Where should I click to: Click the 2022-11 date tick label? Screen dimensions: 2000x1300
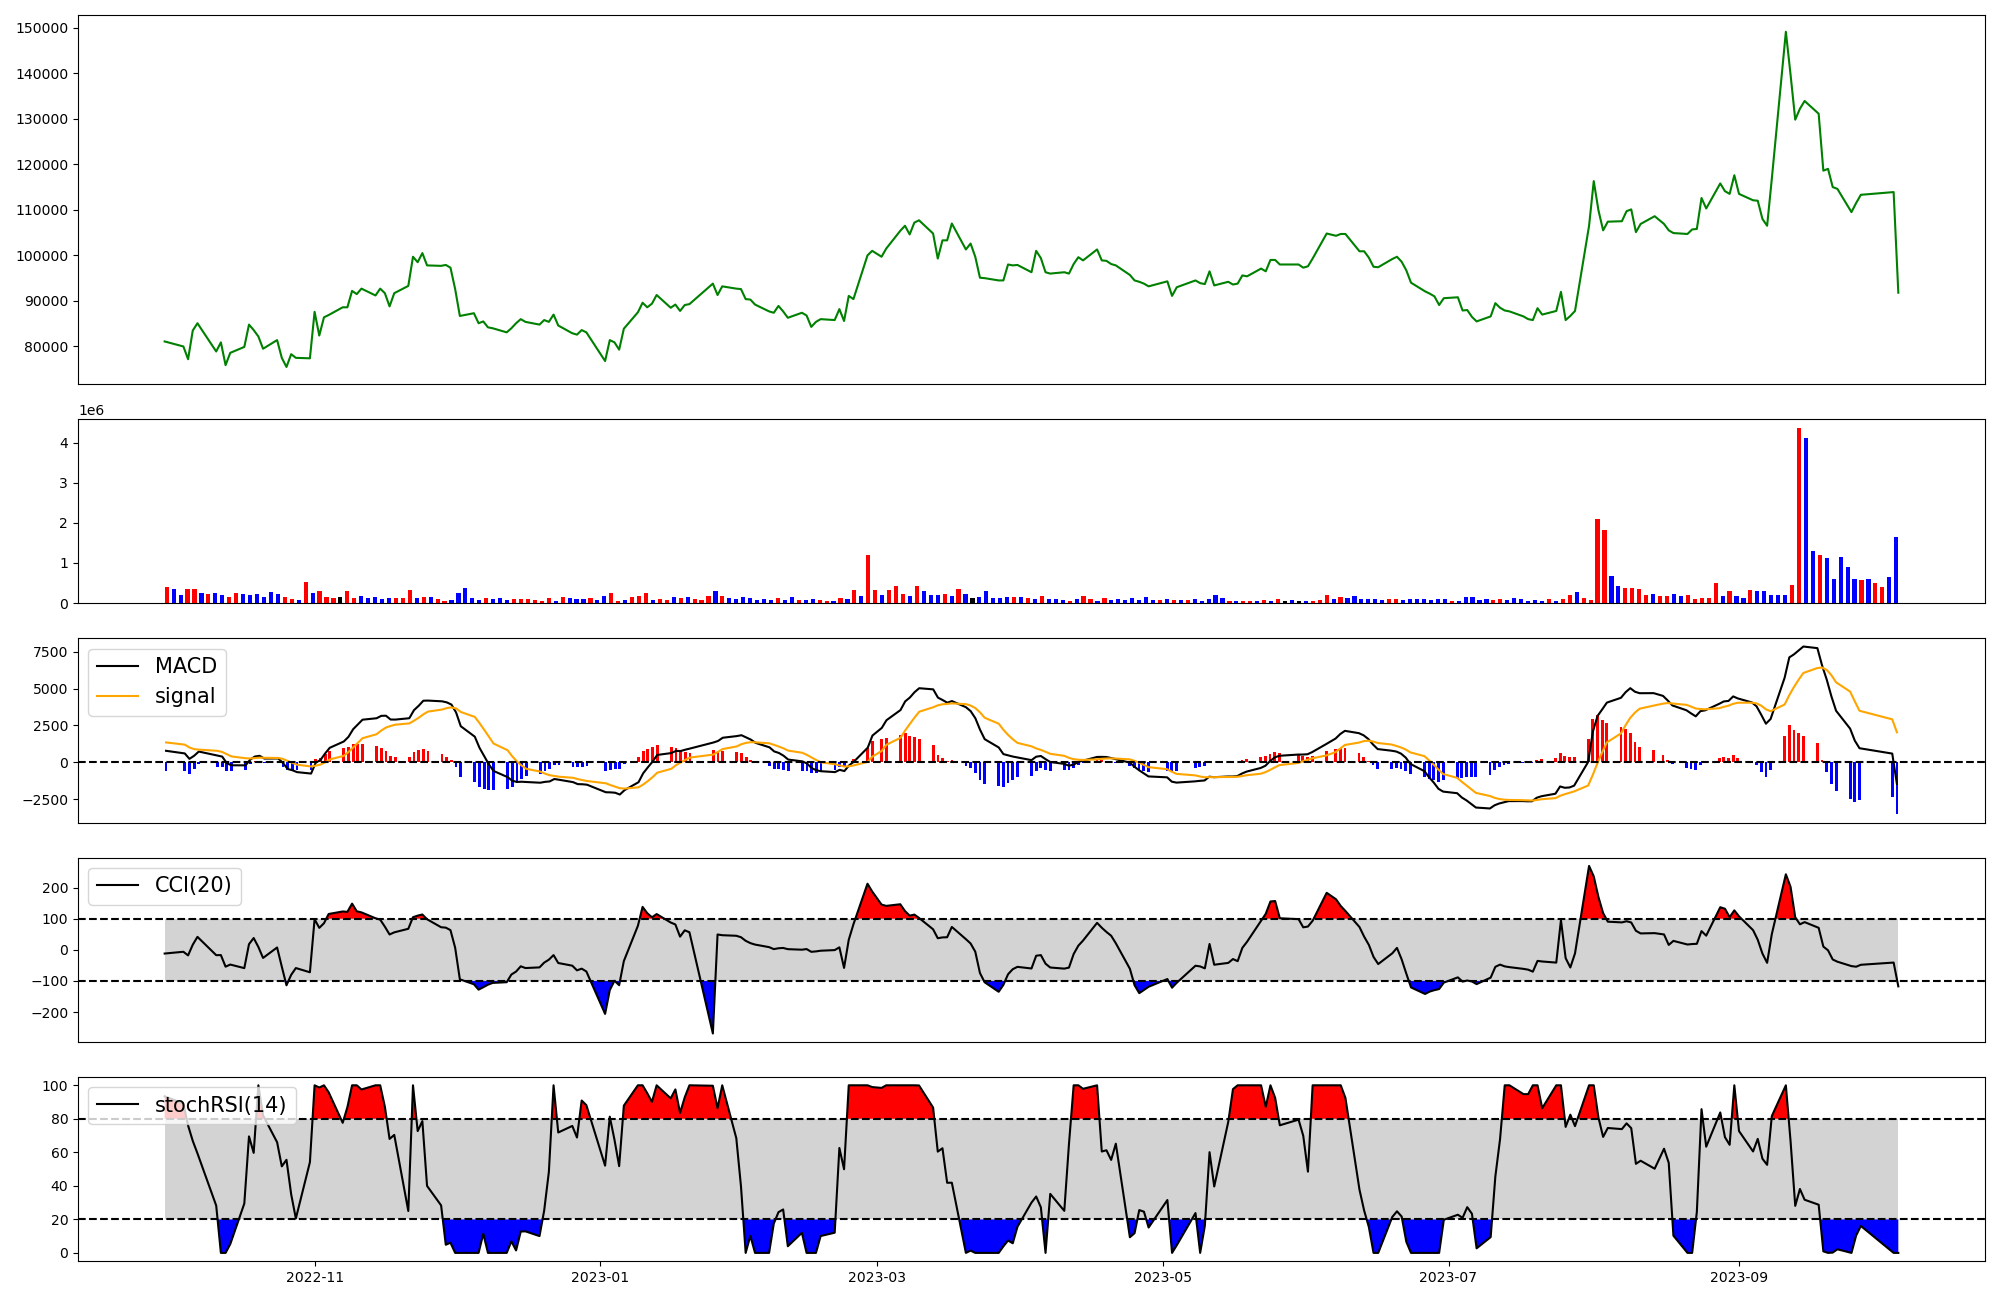[315, 1277]
